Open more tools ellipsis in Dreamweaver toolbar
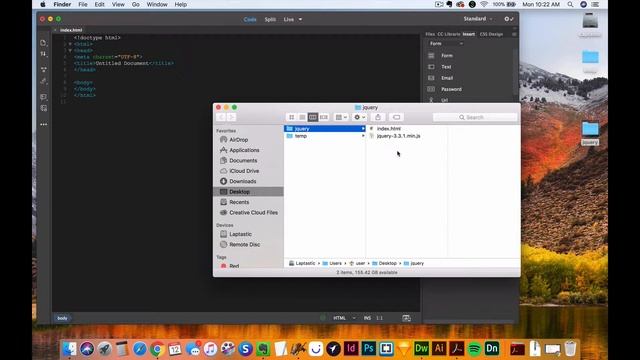The image size is (640, 360). tap(44, 124)
